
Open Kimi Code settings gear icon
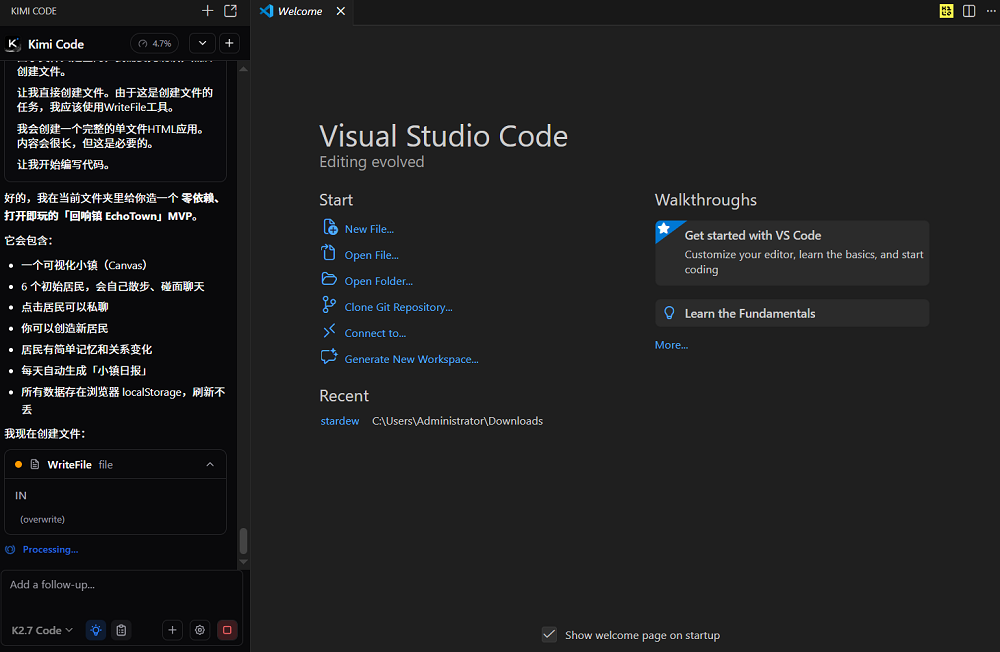(x=200, y=630)
